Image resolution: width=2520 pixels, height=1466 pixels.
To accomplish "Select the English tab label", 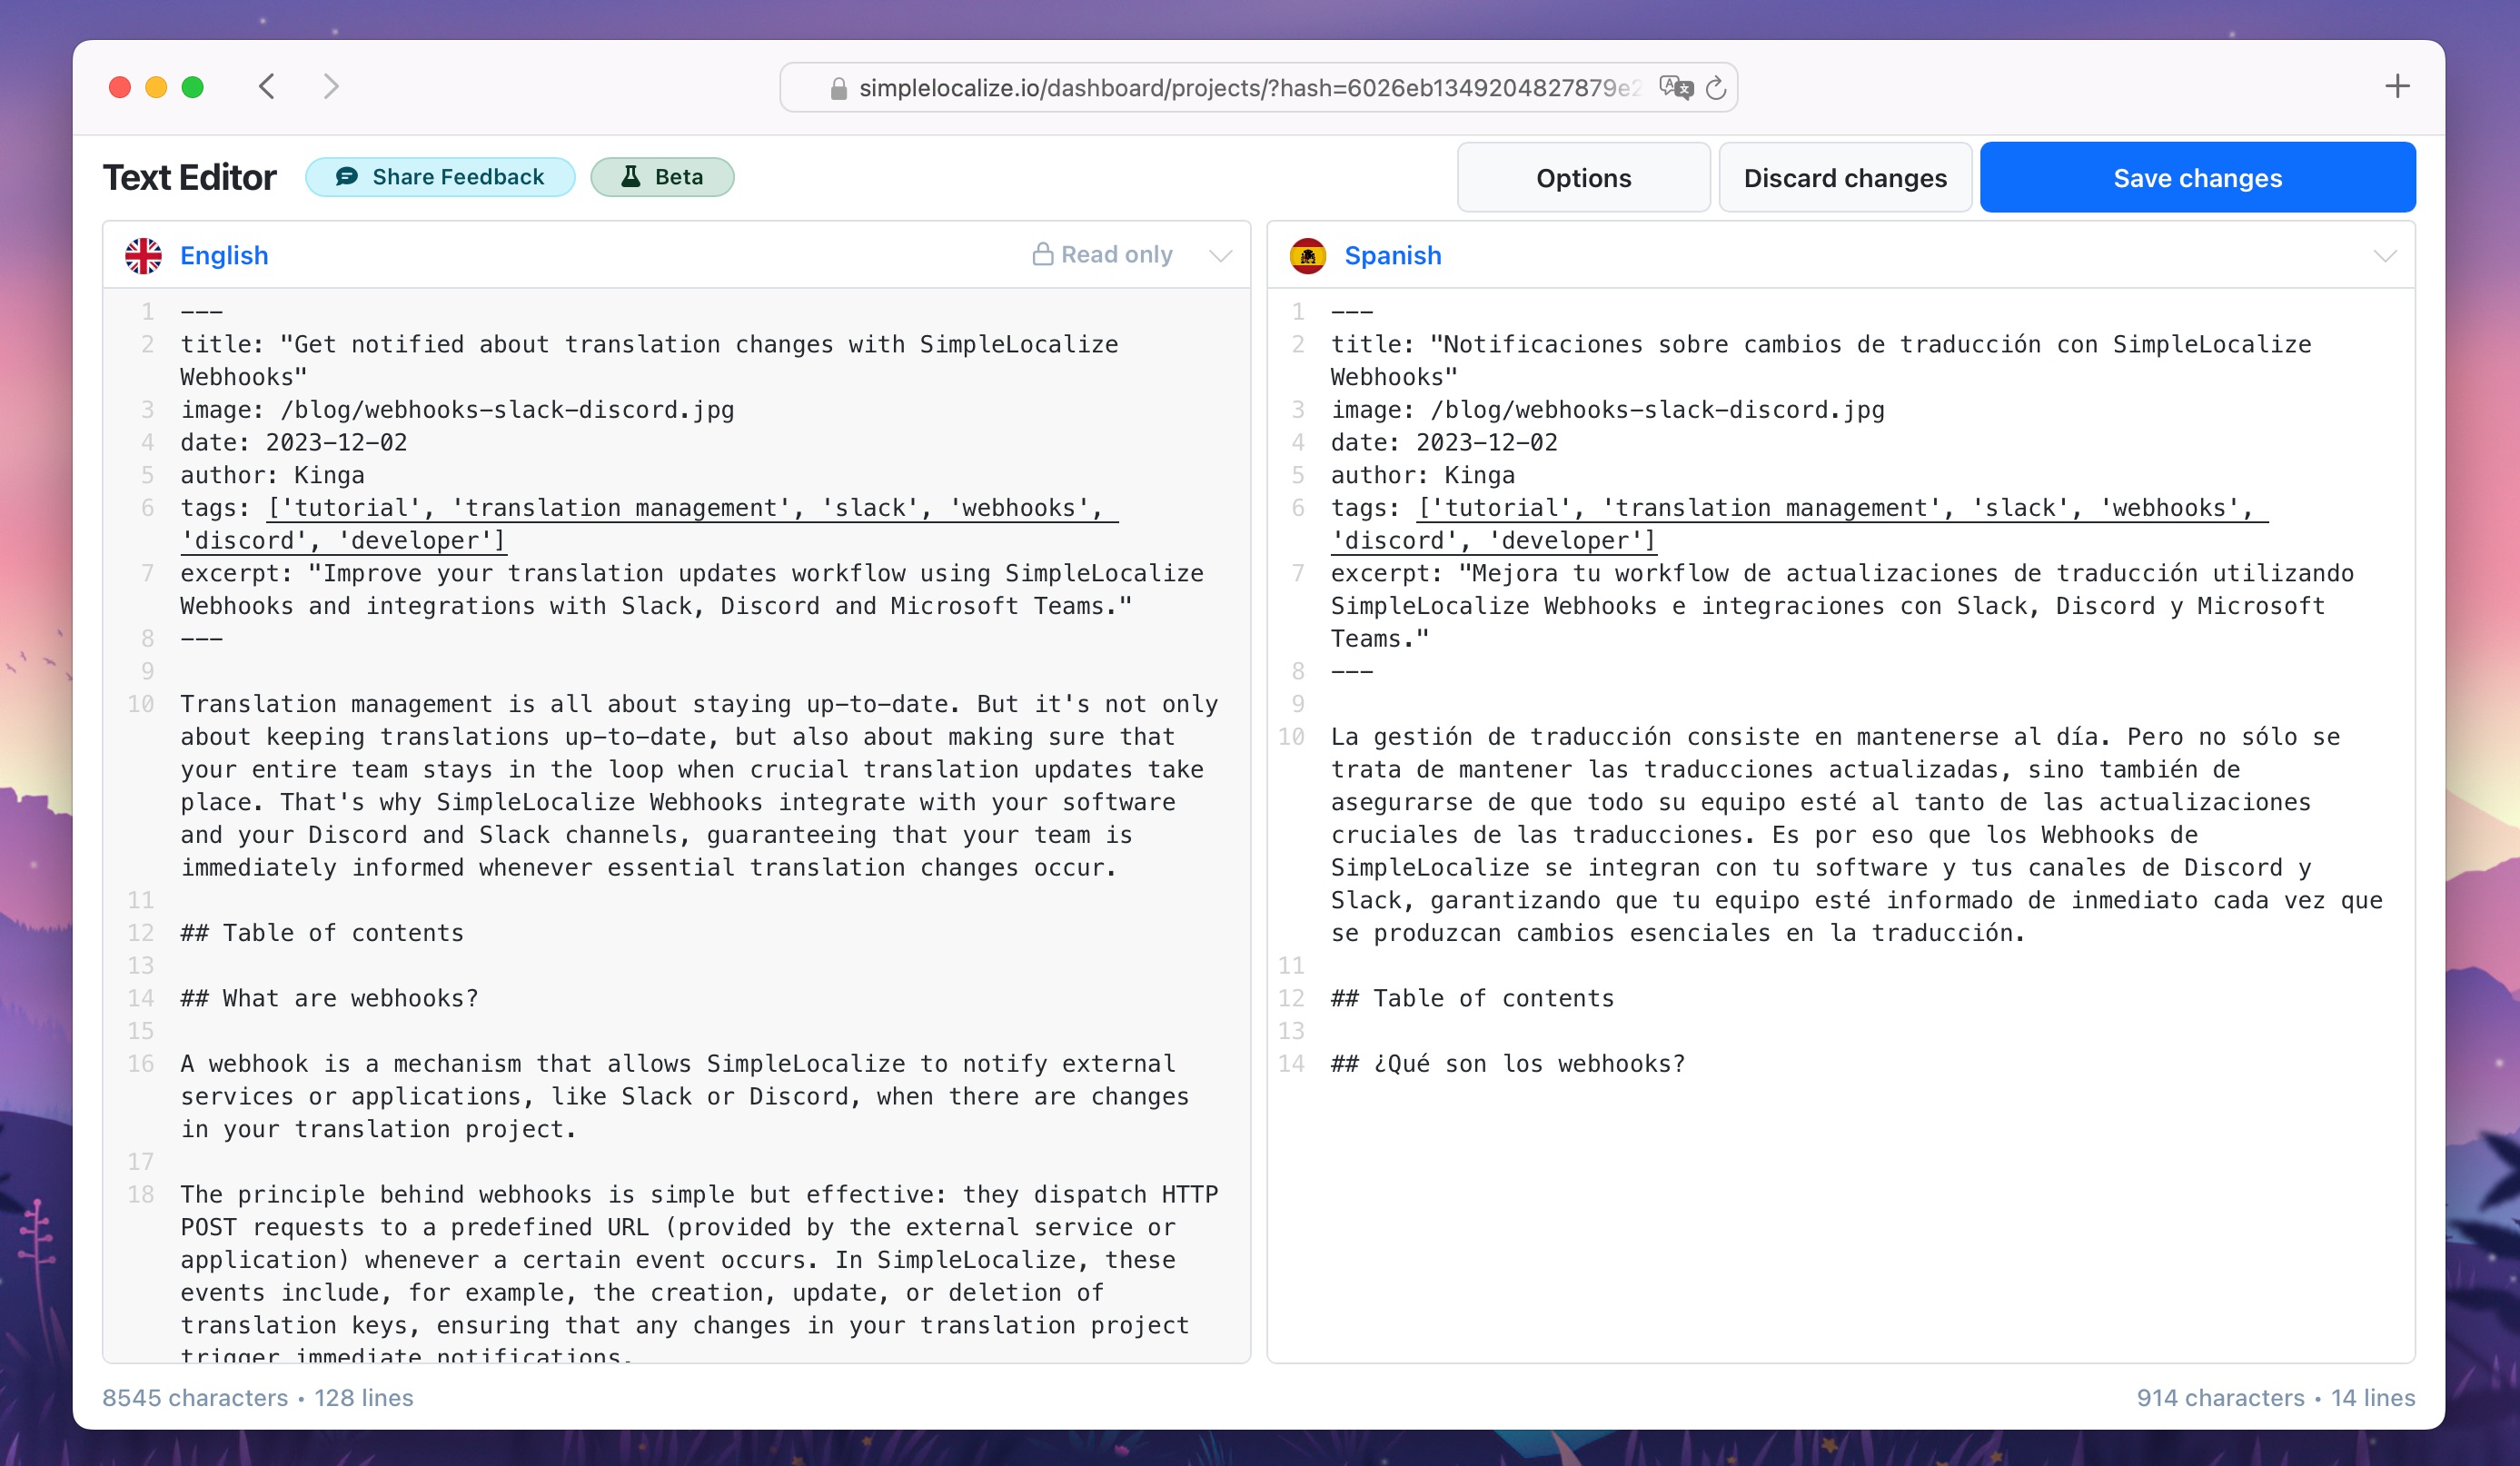I will click(x=223, y=256).
